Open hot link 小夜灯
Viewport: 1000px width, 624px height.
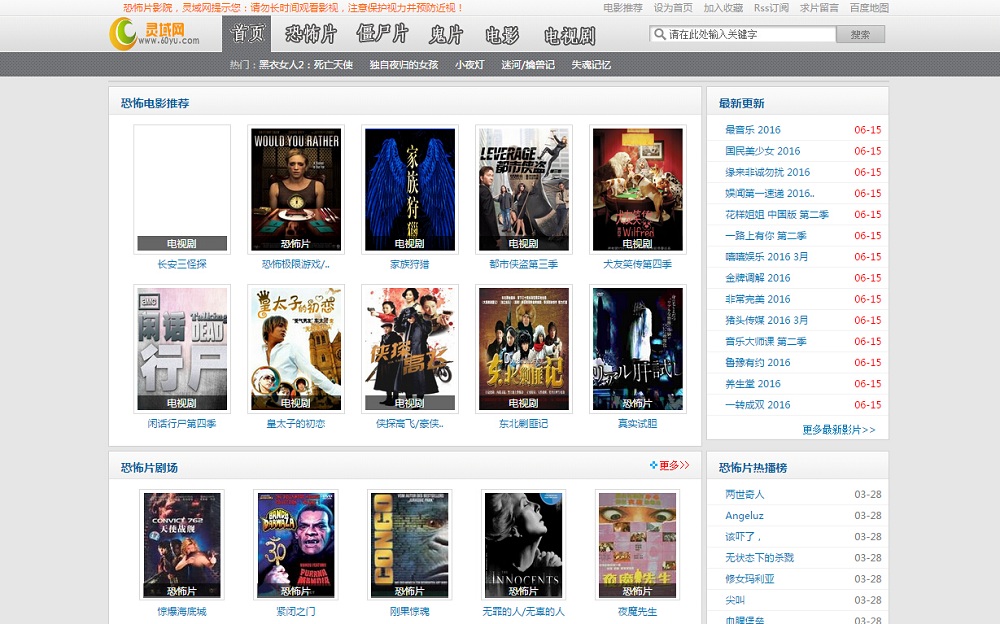(x=469, y=64)
